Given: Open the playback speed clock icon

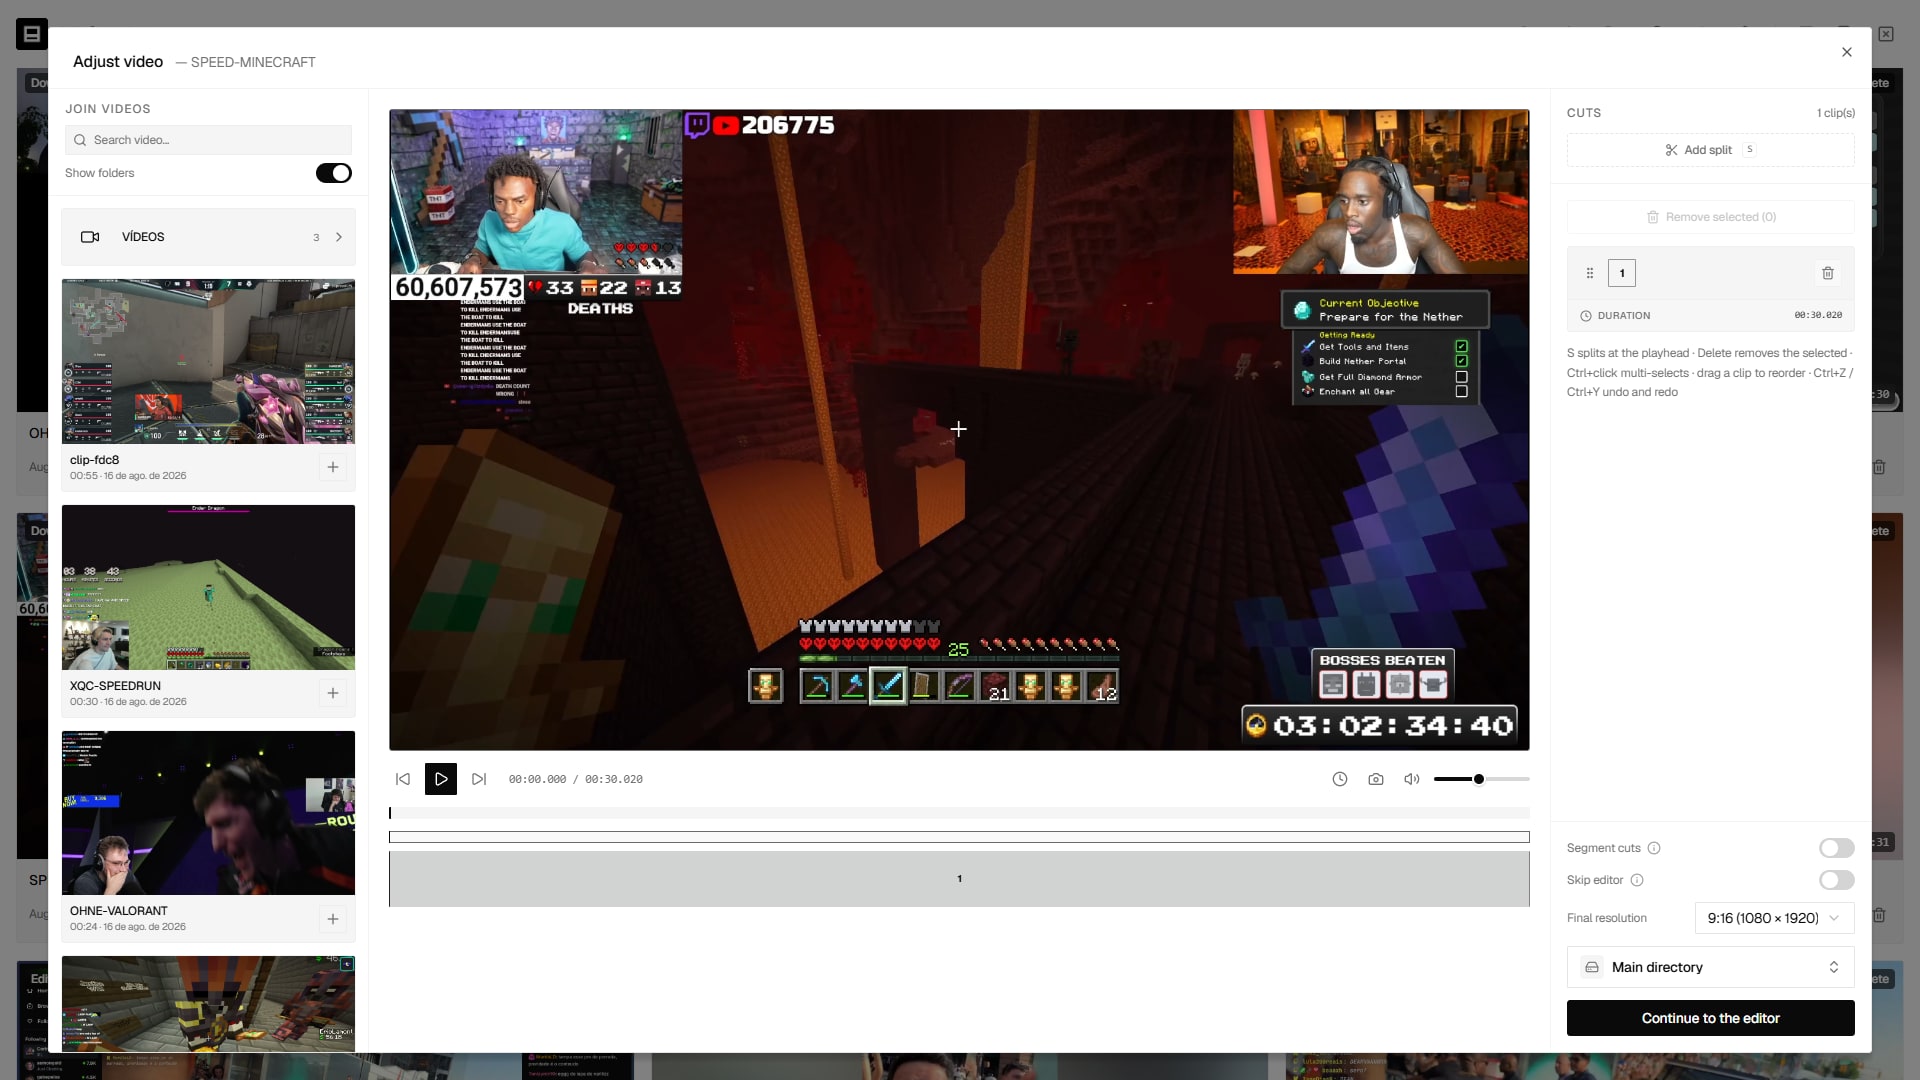Looking at the screenshot, I should (1340, 779).
